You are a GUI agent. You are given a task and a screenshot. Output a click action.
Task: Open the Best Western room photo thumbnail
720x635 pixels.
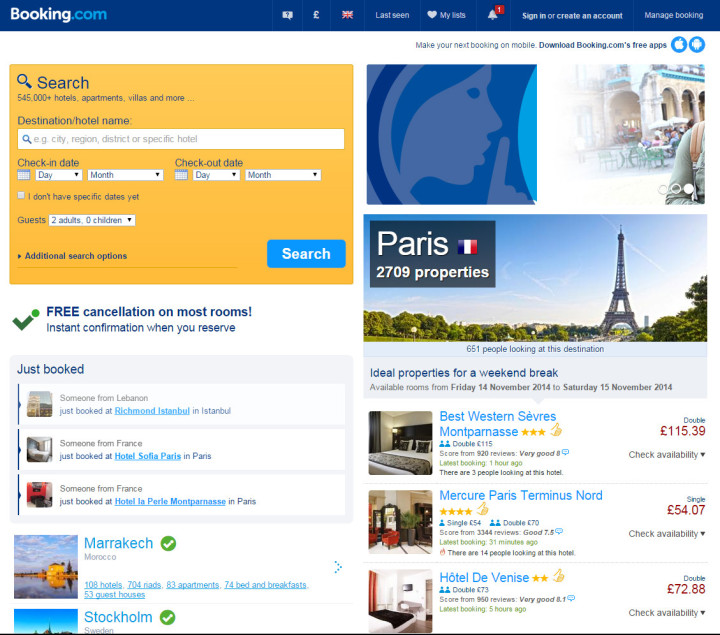(x=400, y=443)
